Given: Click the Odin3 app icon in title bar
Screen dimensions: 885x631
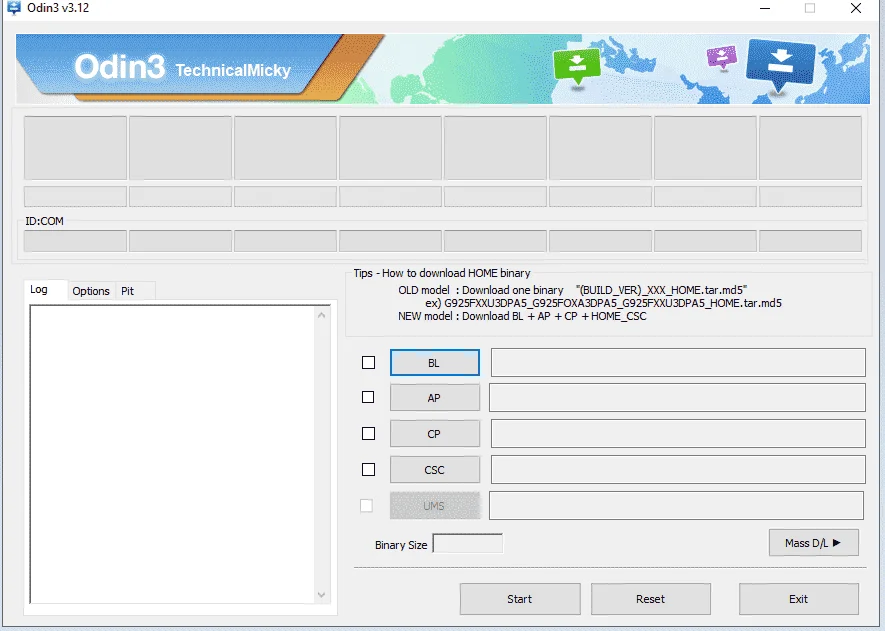Looking at the screenshot, I should point(14,7).
